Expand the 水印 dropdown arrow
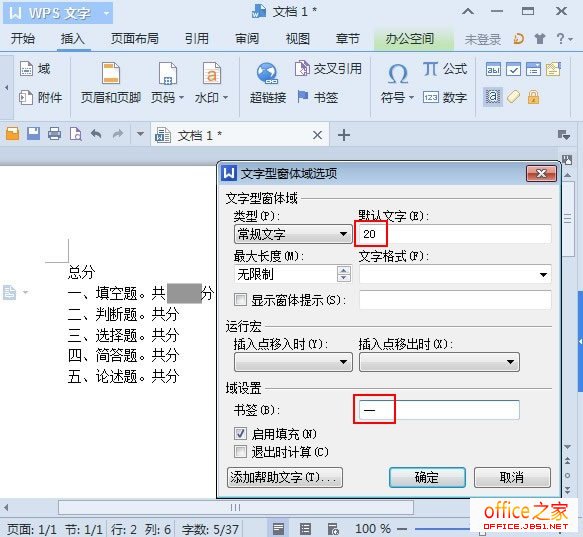 pos(225,98)
